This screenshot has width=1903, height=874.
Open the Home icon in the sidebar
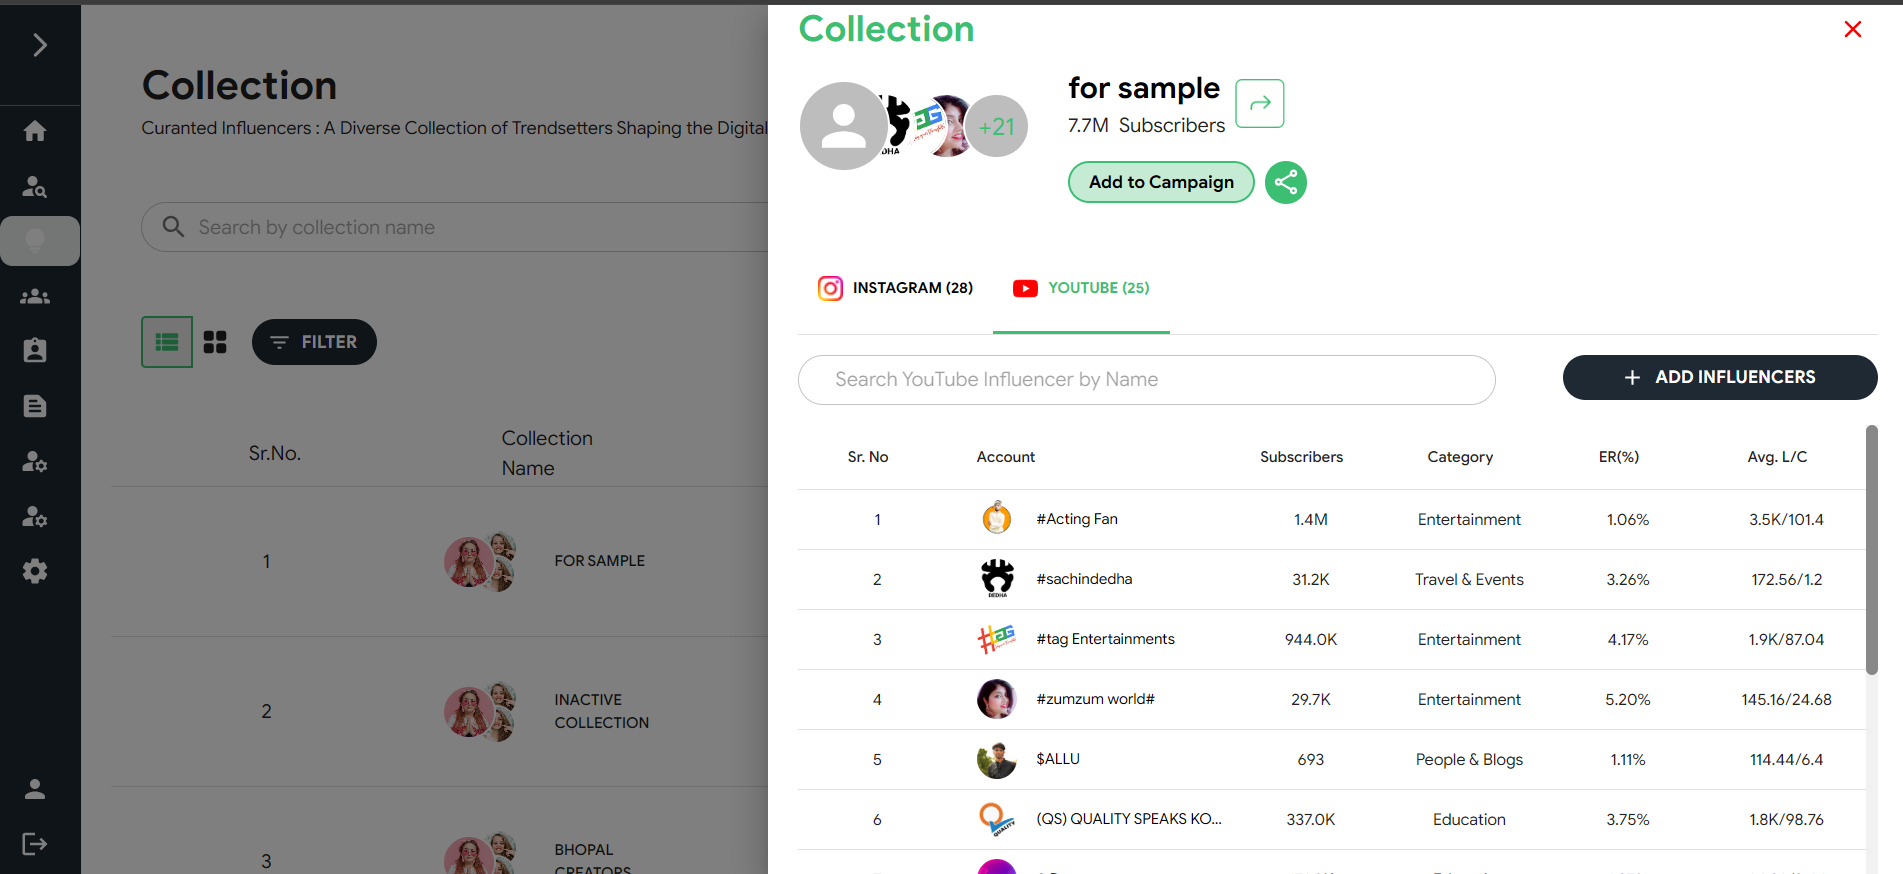tap(35, 131)
